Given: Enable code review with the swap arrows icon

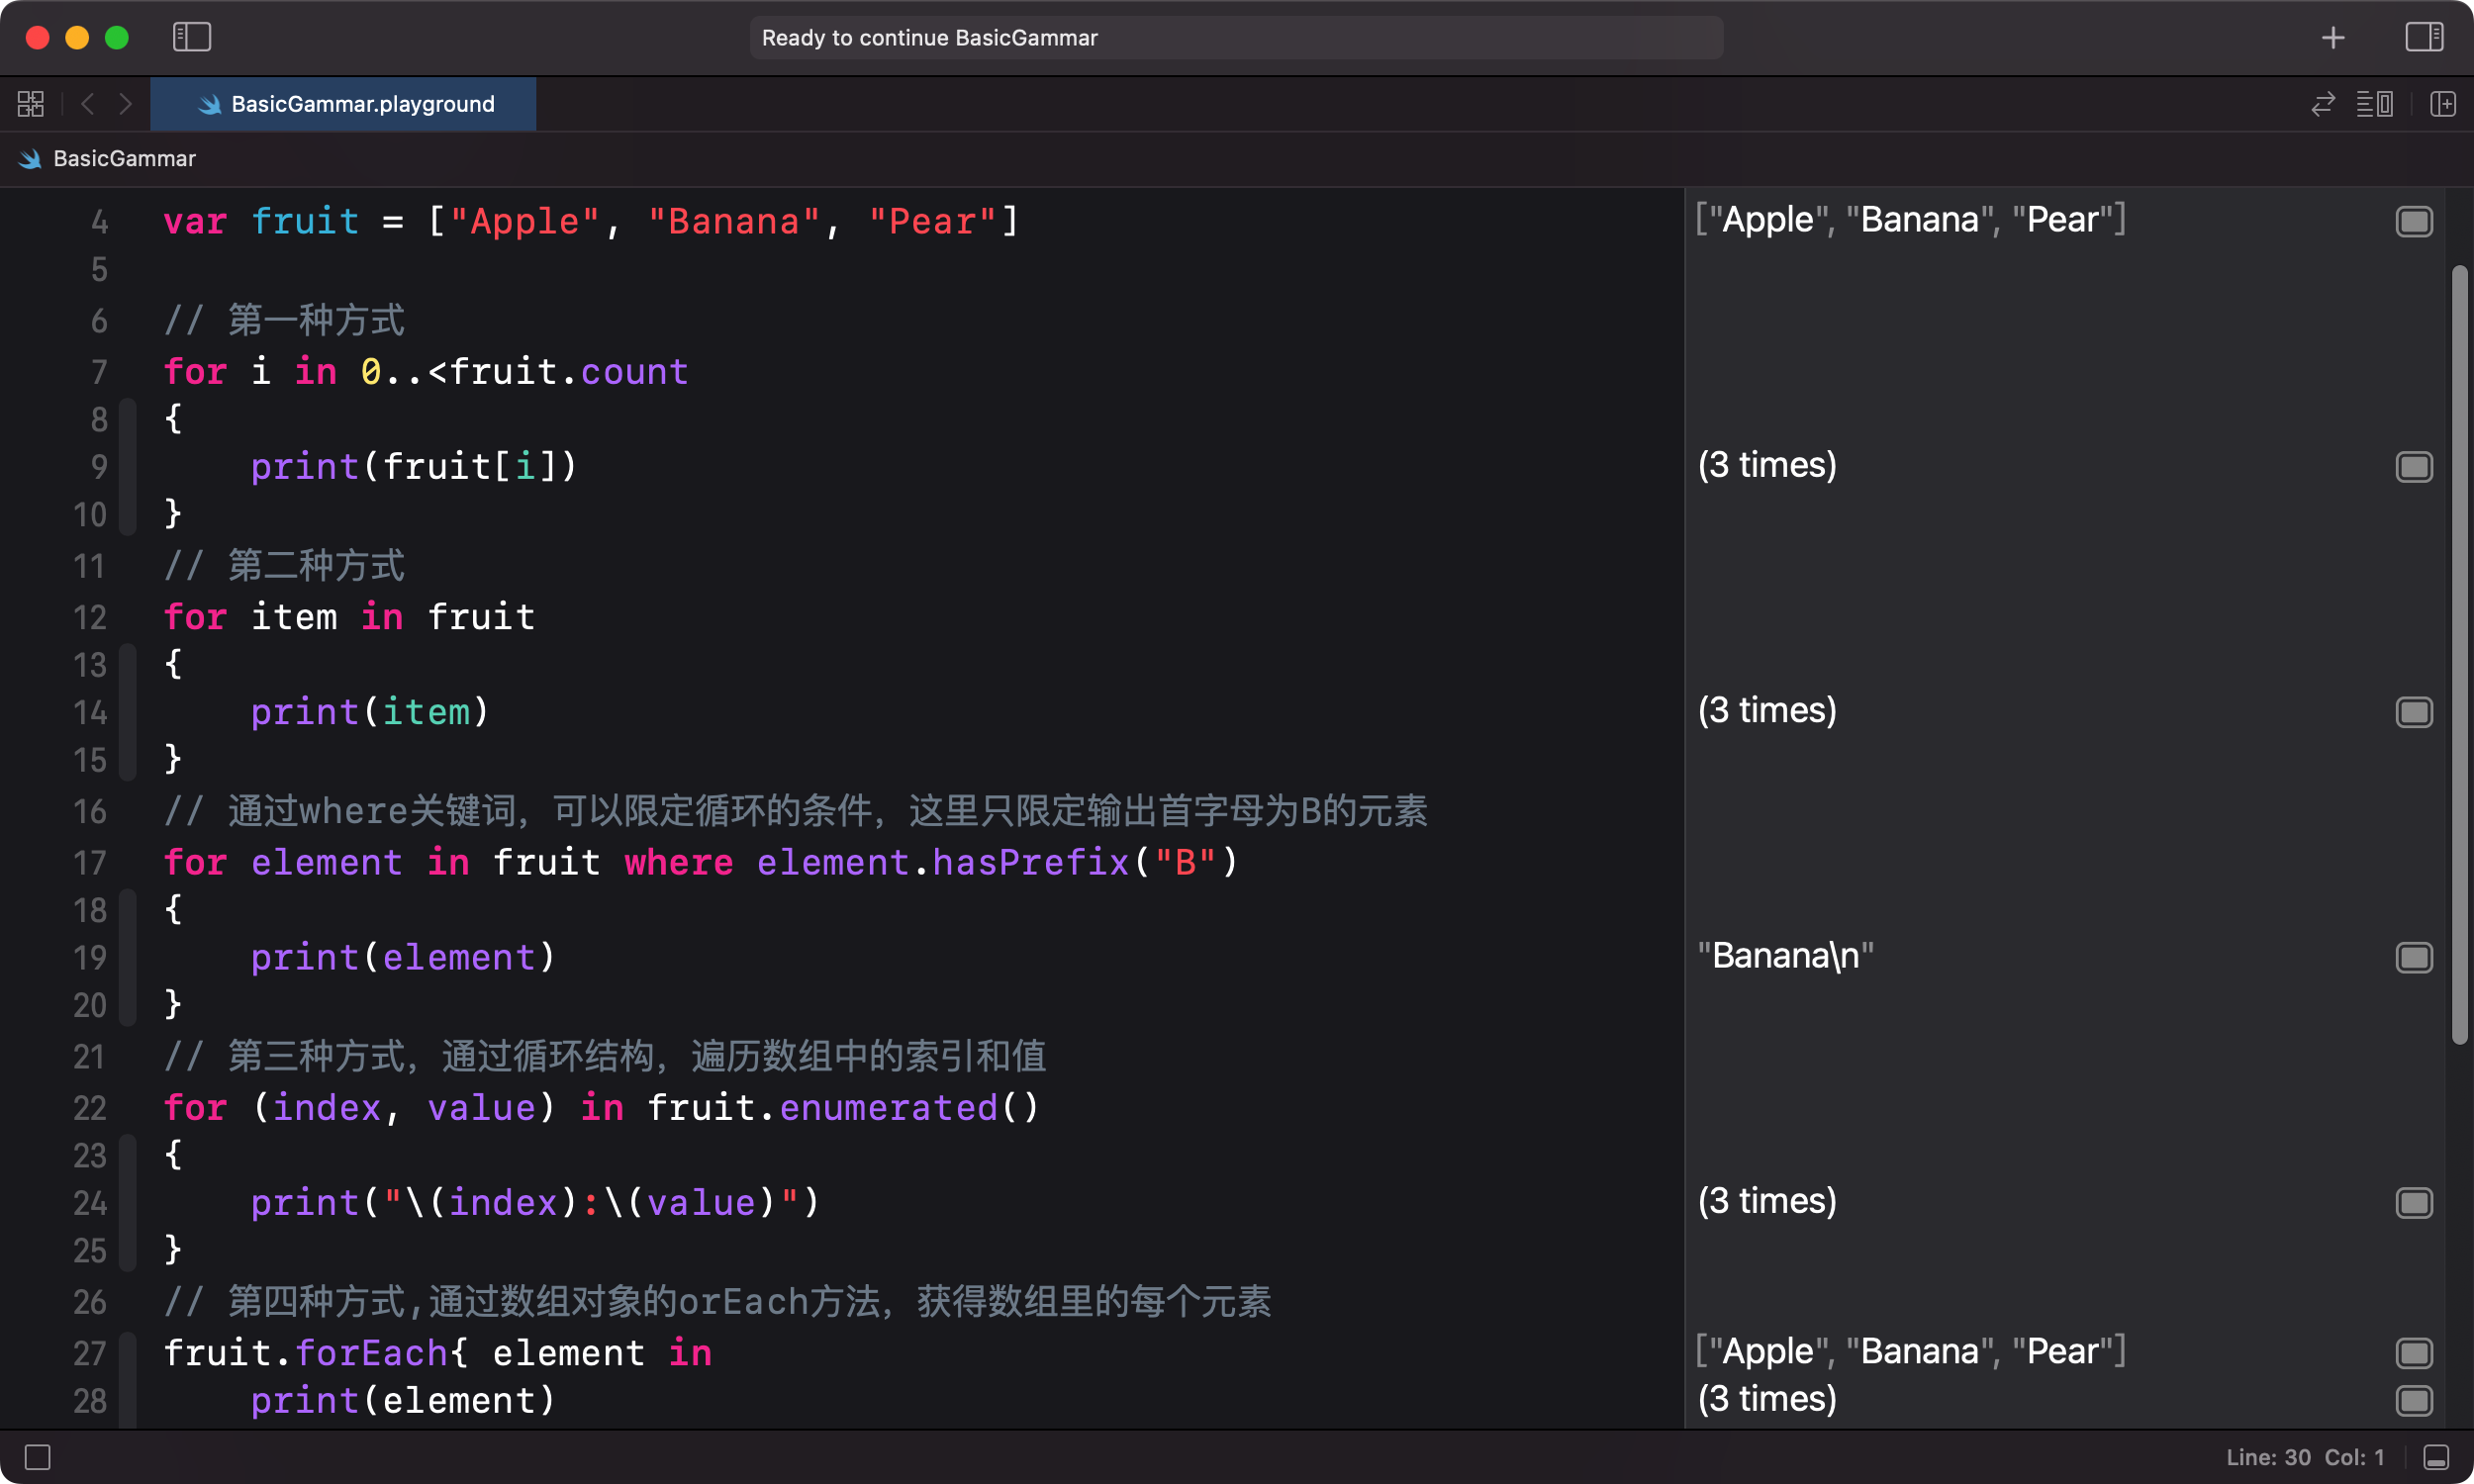Looking at the screenshot, I should [2323, 103].
